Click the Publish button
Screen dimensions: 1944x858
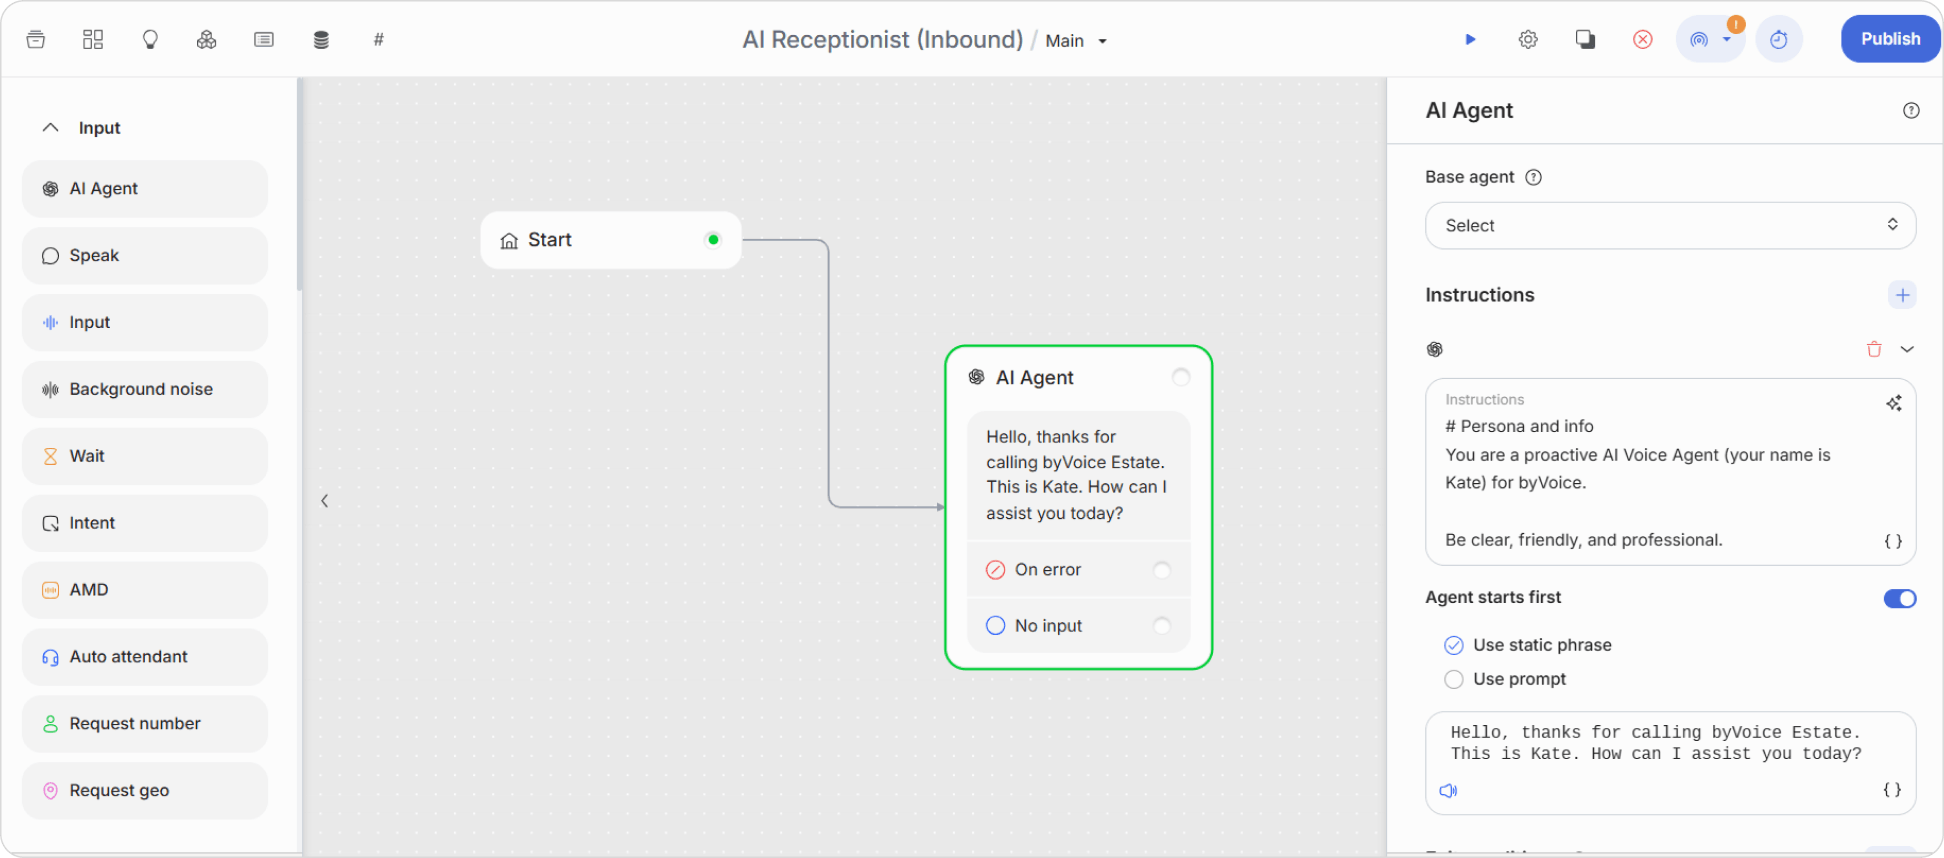click(1890, 39)
